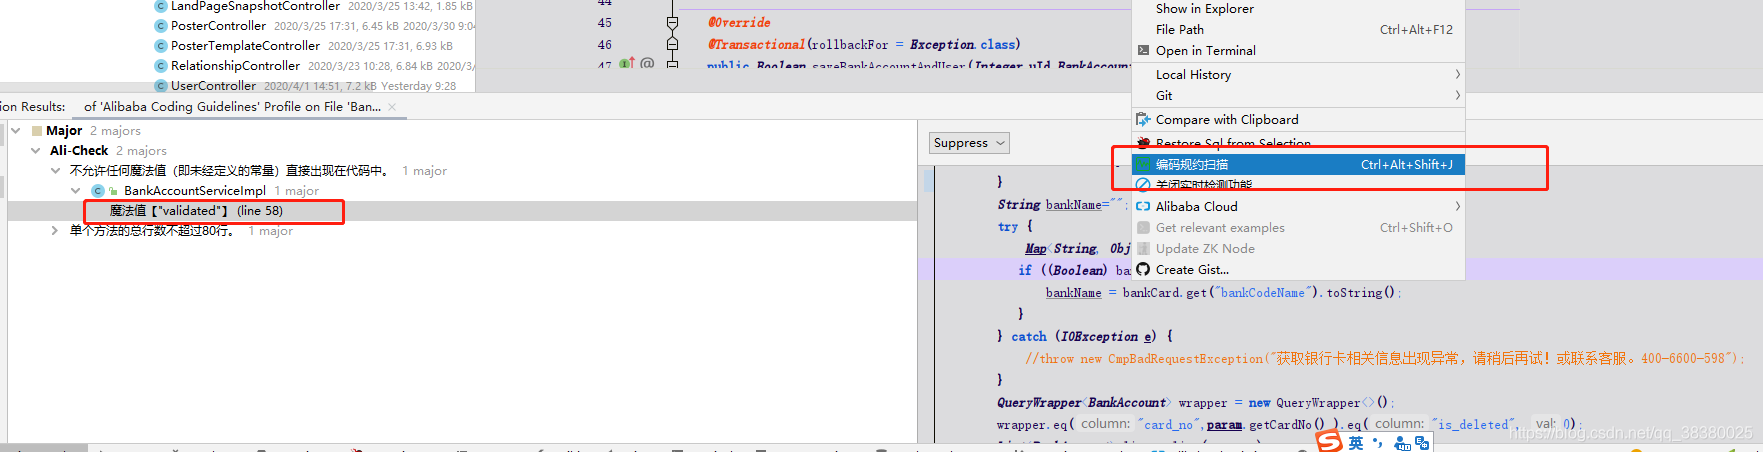Expand the 单个方法的总行数不超过80行 rule node
The height and width of the screenshot is (452, 1763).
point(56,230)
